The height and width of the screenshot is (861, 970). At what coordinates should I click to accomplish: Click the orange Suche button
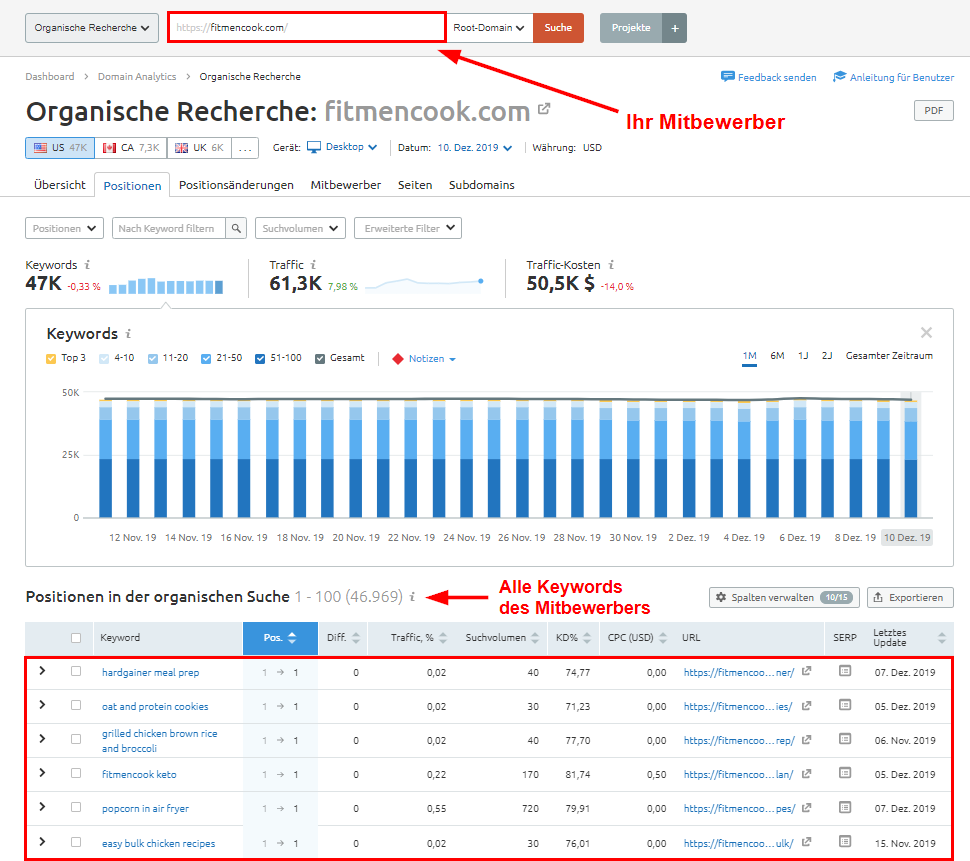click(558, 28)
